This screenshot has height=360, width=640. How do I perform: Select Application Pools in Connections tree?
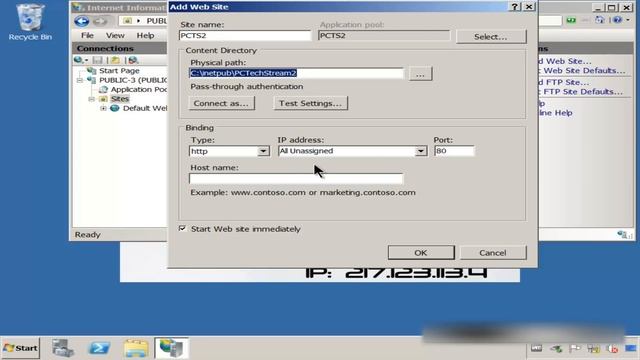(139, 89)
